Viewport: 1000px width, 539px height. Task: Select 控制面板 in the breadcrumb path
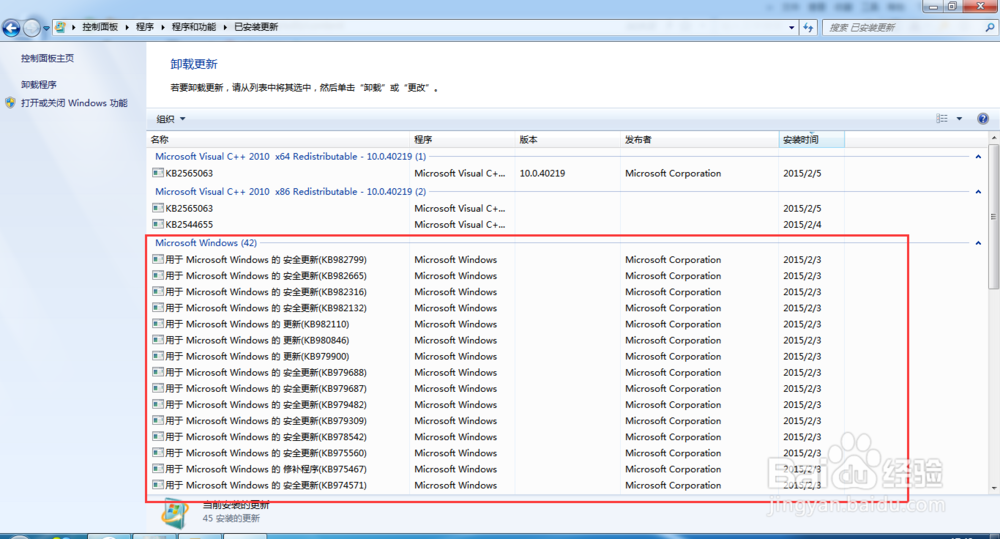tap(100, 27)
